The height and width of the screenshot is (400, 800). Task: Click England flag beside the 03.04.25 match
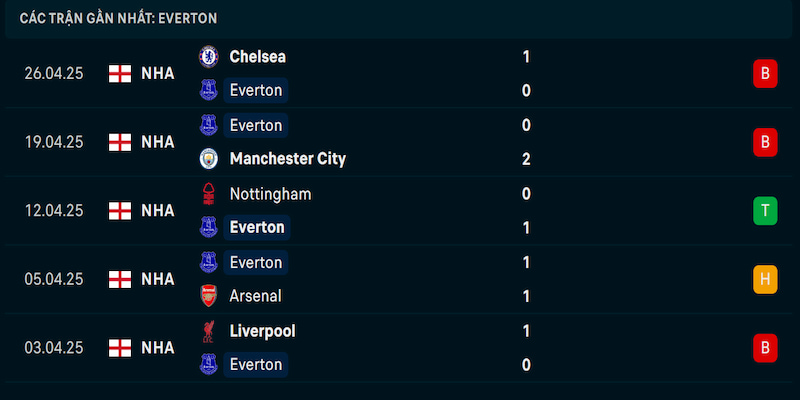(x=120, y=348)
